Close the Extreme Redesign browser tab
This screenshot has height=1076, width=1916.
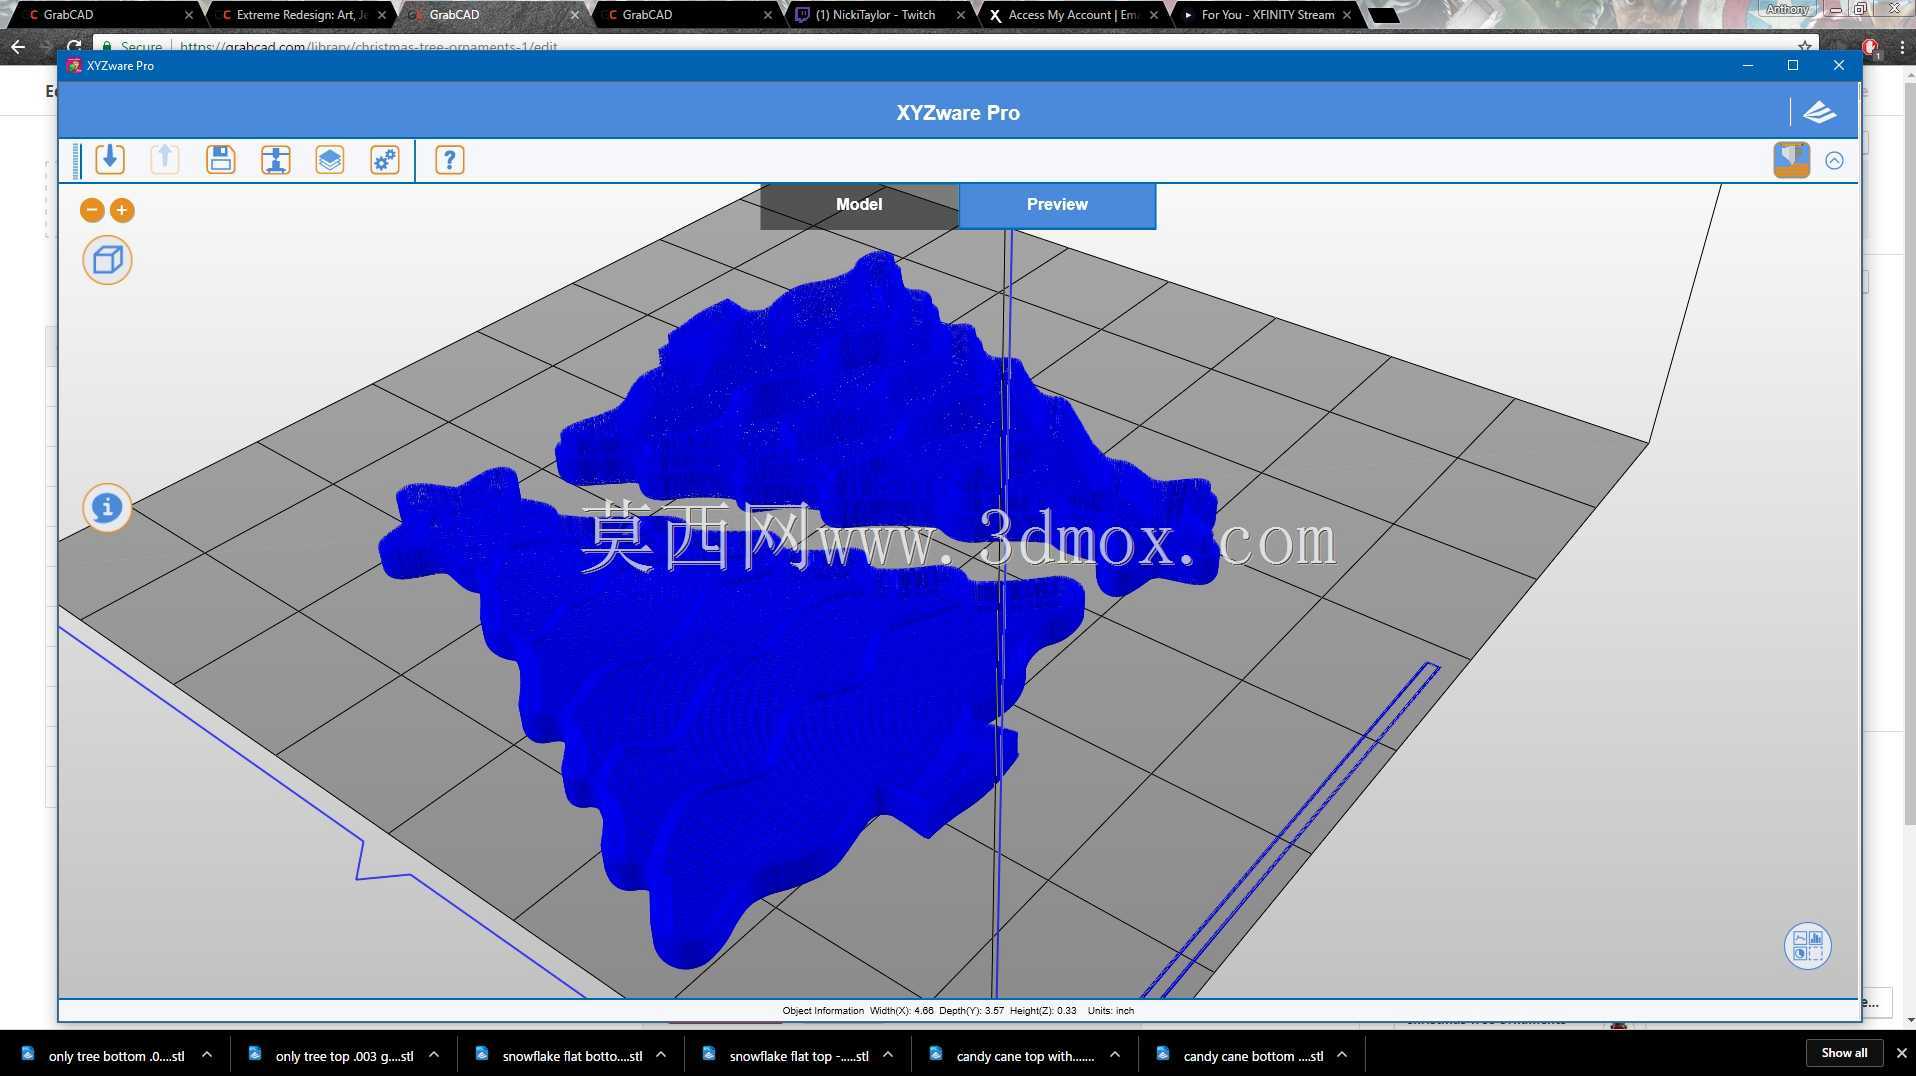click(382, 15)
